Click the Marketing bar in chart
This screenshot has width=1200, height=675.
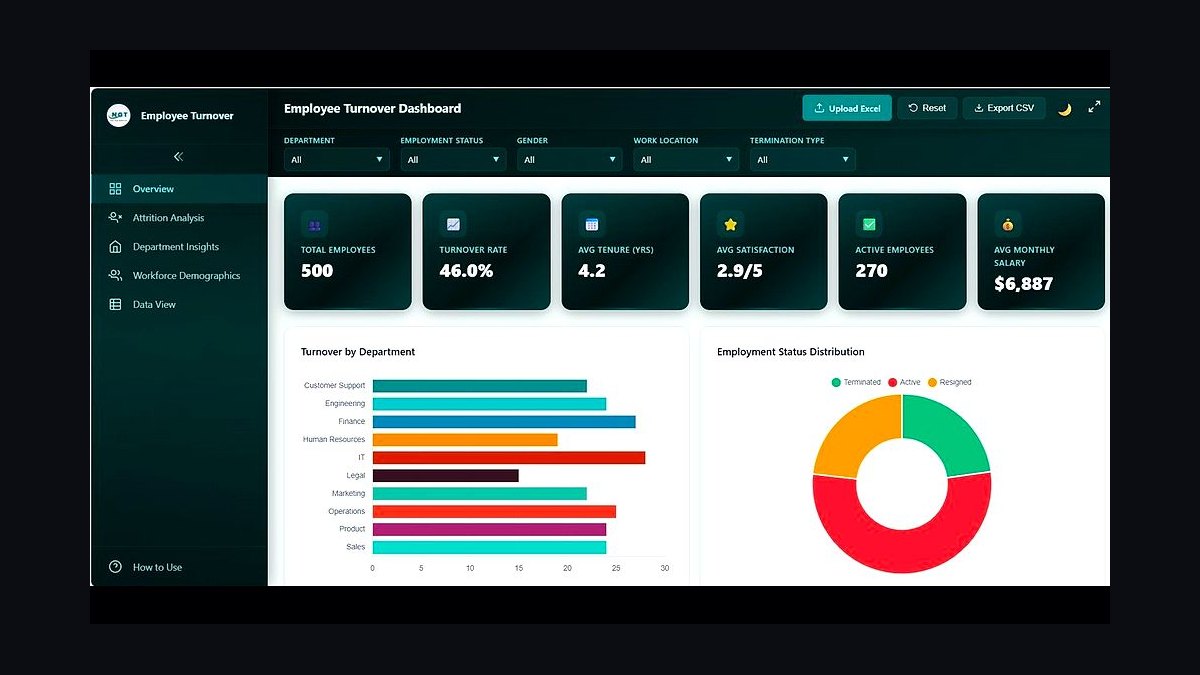480,493
